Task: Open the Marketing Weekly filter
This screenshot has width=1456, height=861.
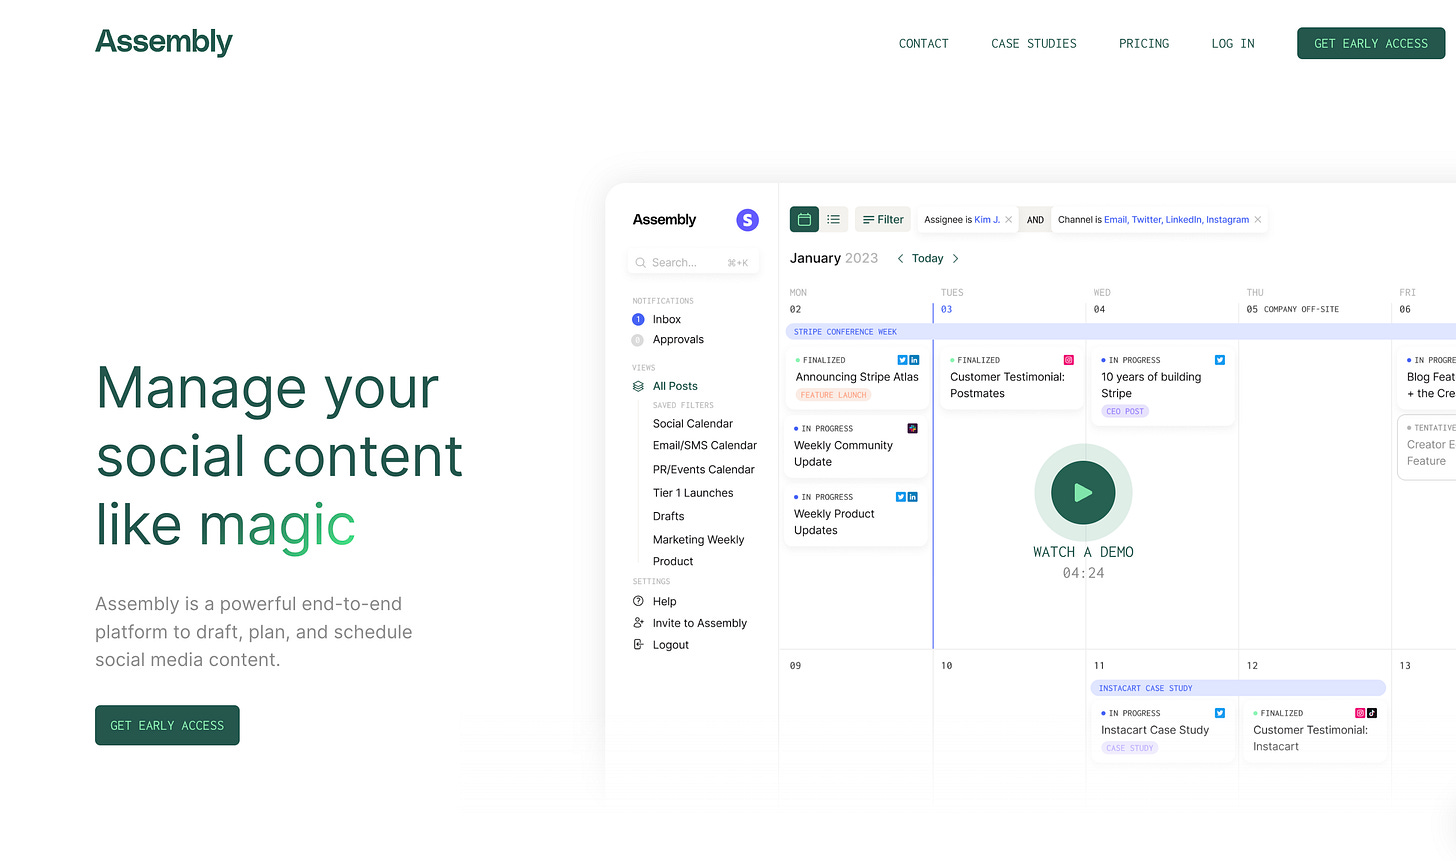Action: click(x=698, y=539)
